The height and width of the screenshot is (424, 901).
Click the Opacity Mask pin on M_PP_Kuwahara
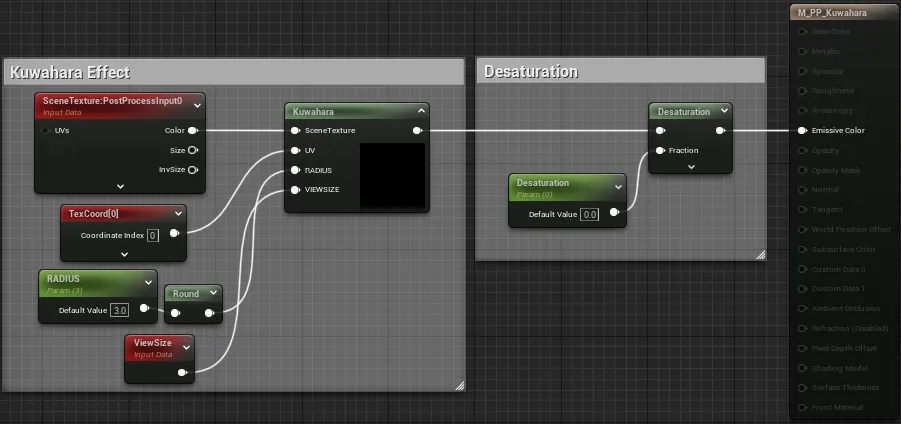tap(802, 171)
